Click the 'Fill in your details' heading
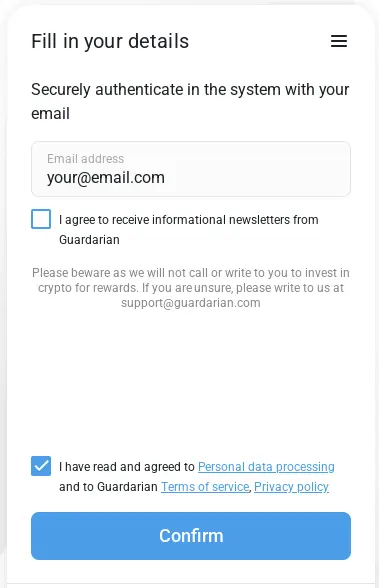The height and width of the screenshot is (588, 379). 110,41
